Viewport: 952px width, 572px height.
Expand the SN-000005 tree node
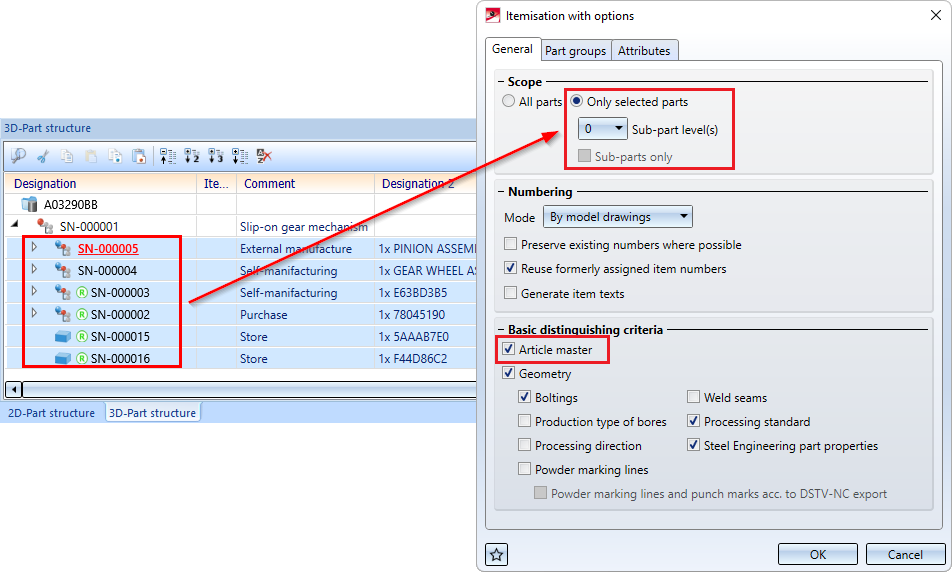[x=35, y=247]
